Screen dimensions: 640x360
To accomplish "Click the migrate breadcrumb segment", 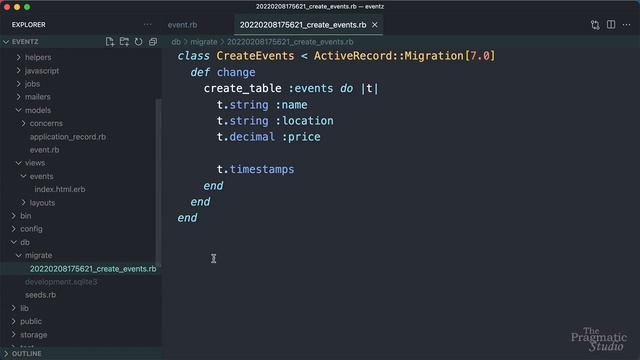I will (204, 42).
